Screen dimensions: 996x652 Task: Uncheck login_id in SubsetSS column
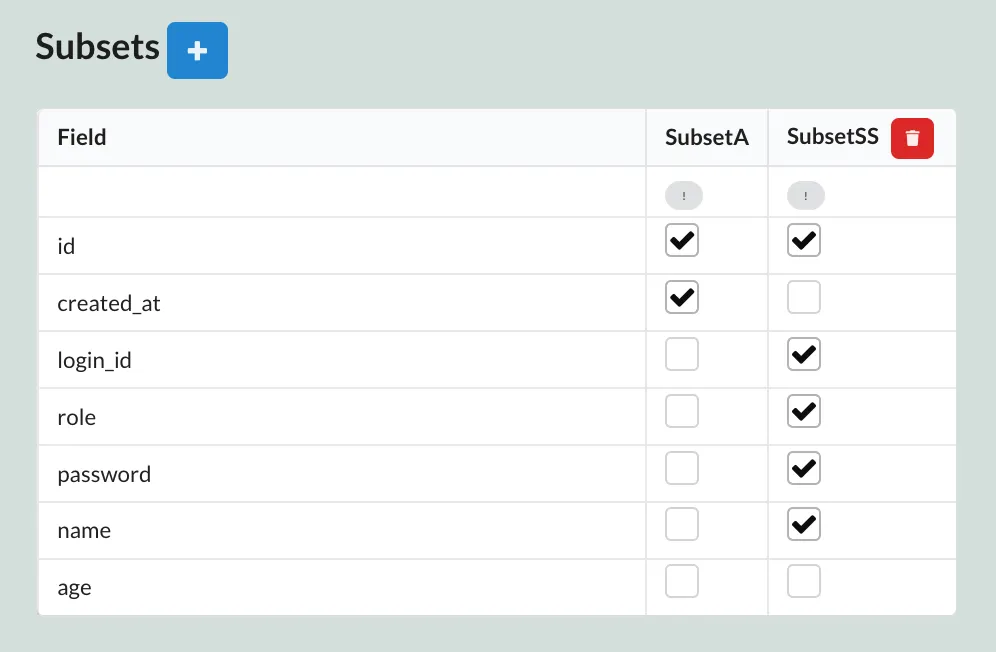tap(804, 355)
